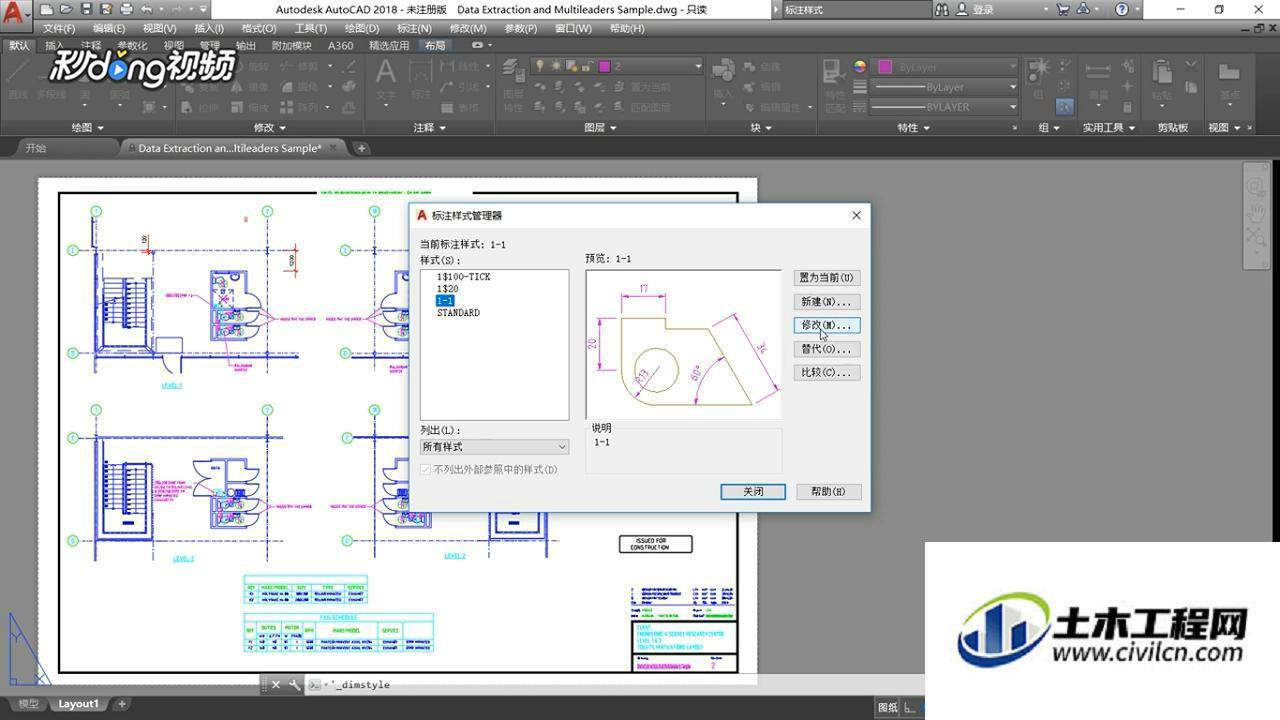
Task: Click the 替代(O)... button
Action: click(x=826, y=349)
